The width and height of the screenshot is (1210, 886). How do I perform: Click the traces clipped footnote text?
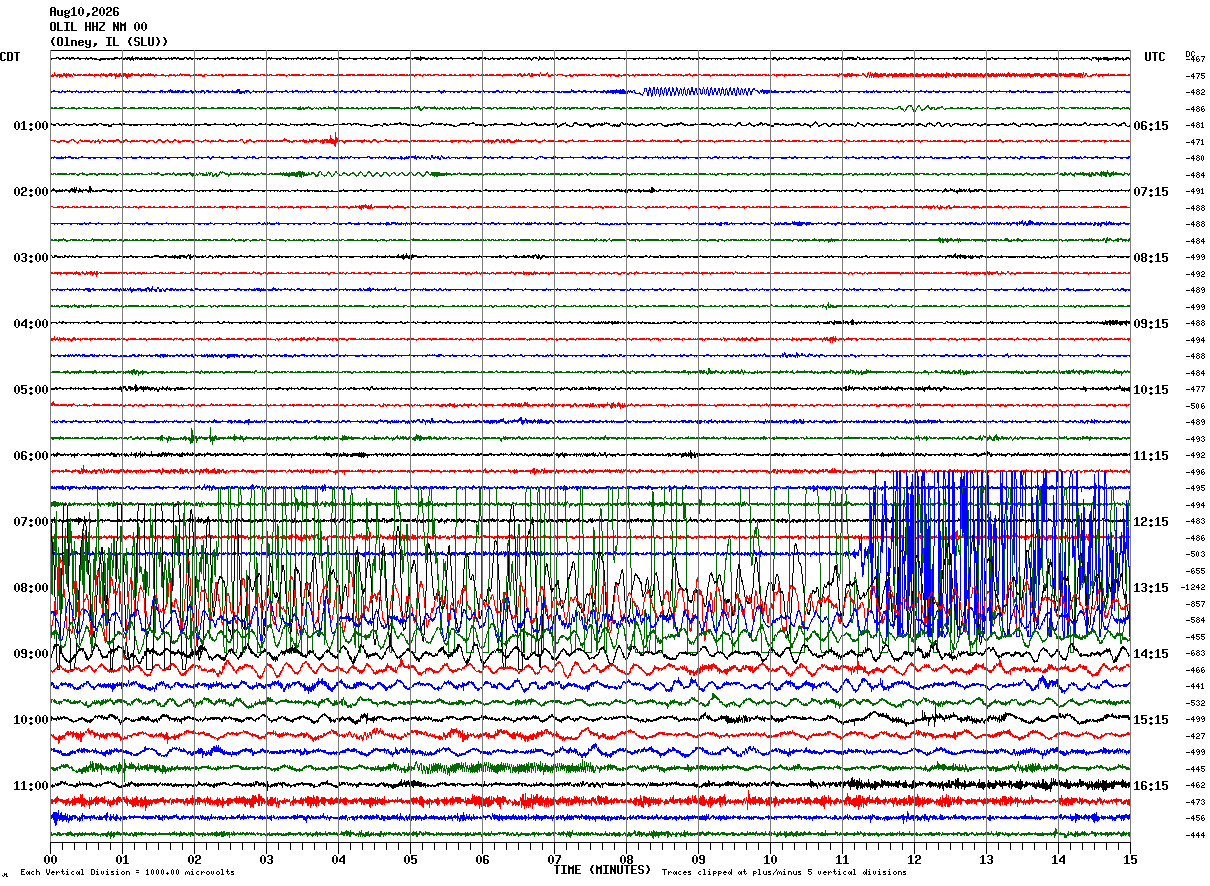[784, 872]
